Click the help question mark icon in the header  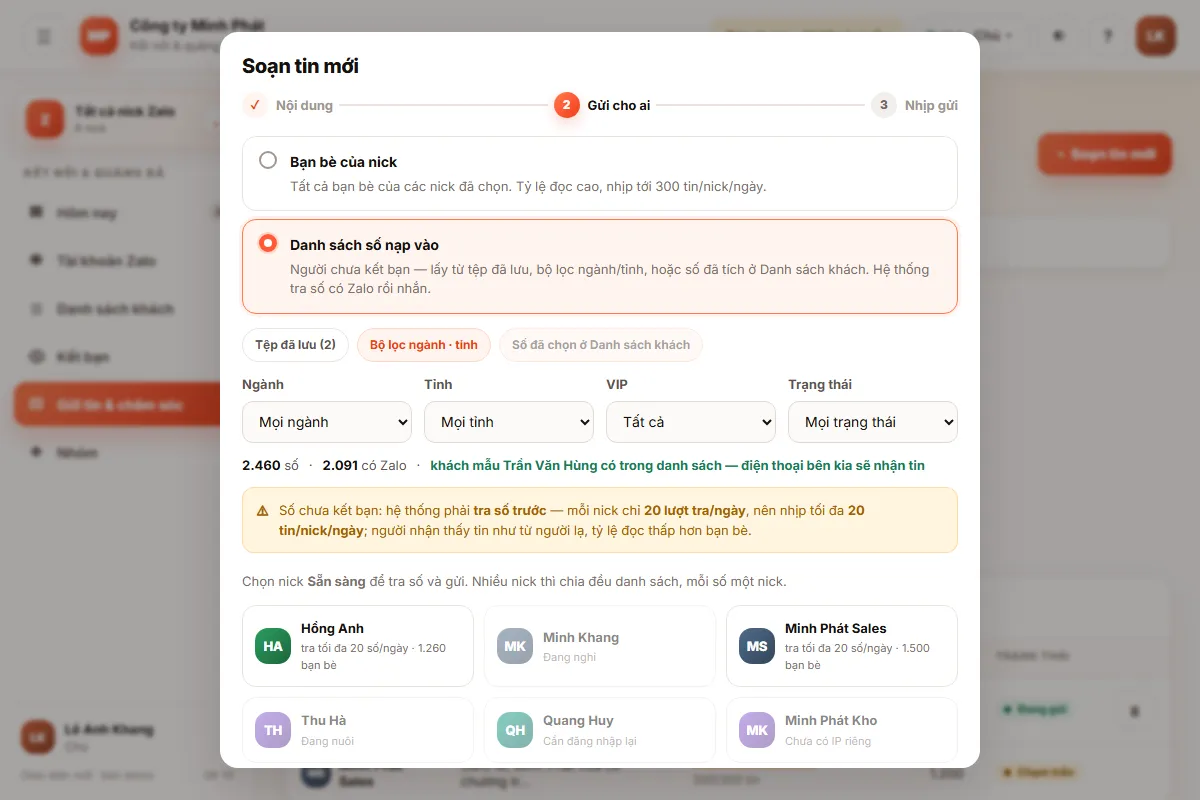click(1107, 36)
